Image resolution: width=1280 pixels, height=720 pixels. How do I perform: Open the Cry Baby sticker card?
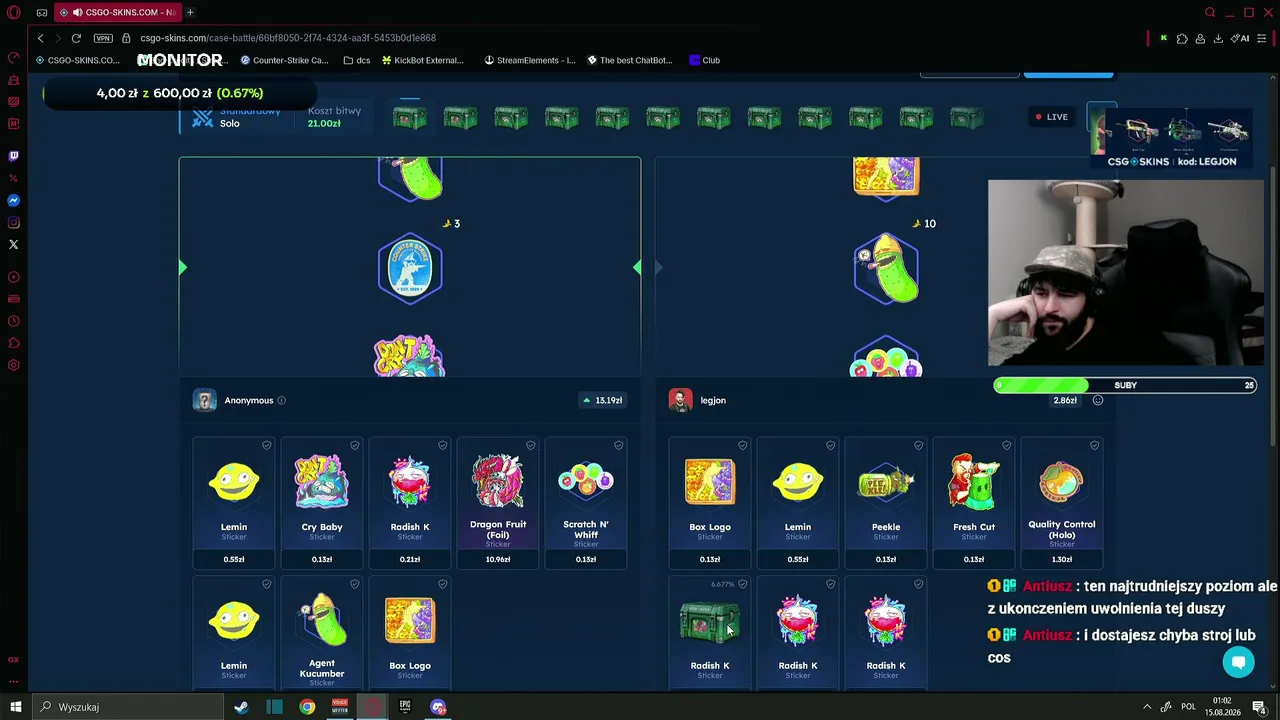(322, 503)
